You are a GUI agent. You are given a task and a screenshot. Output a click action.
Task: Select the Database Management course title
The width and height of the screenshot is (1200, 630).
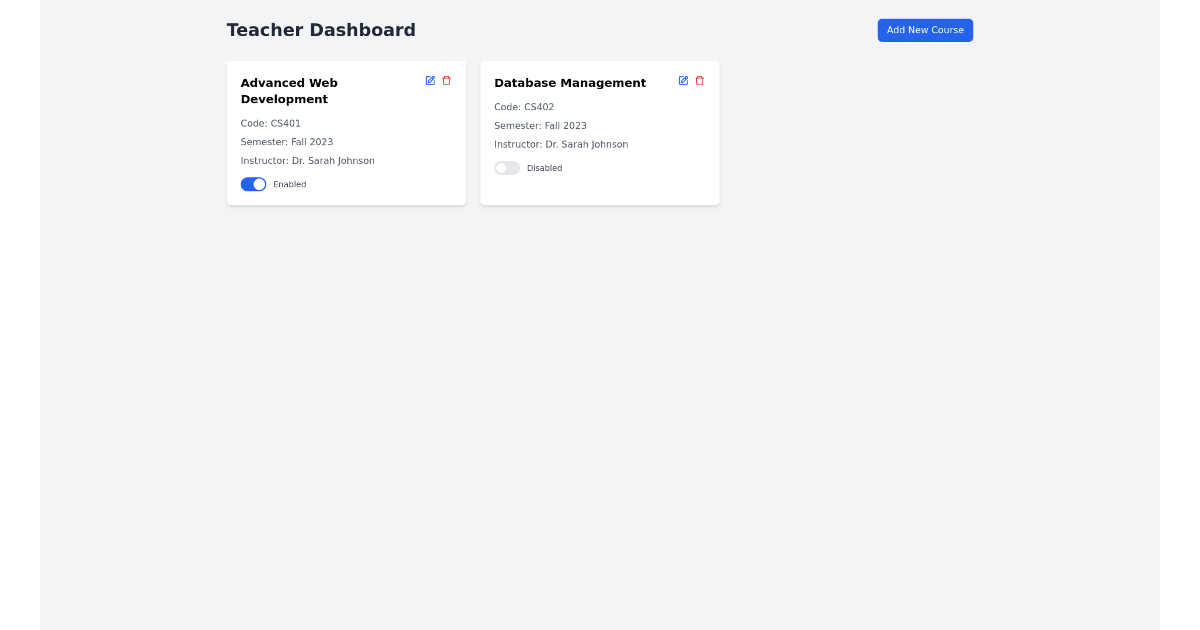[570, 83]
